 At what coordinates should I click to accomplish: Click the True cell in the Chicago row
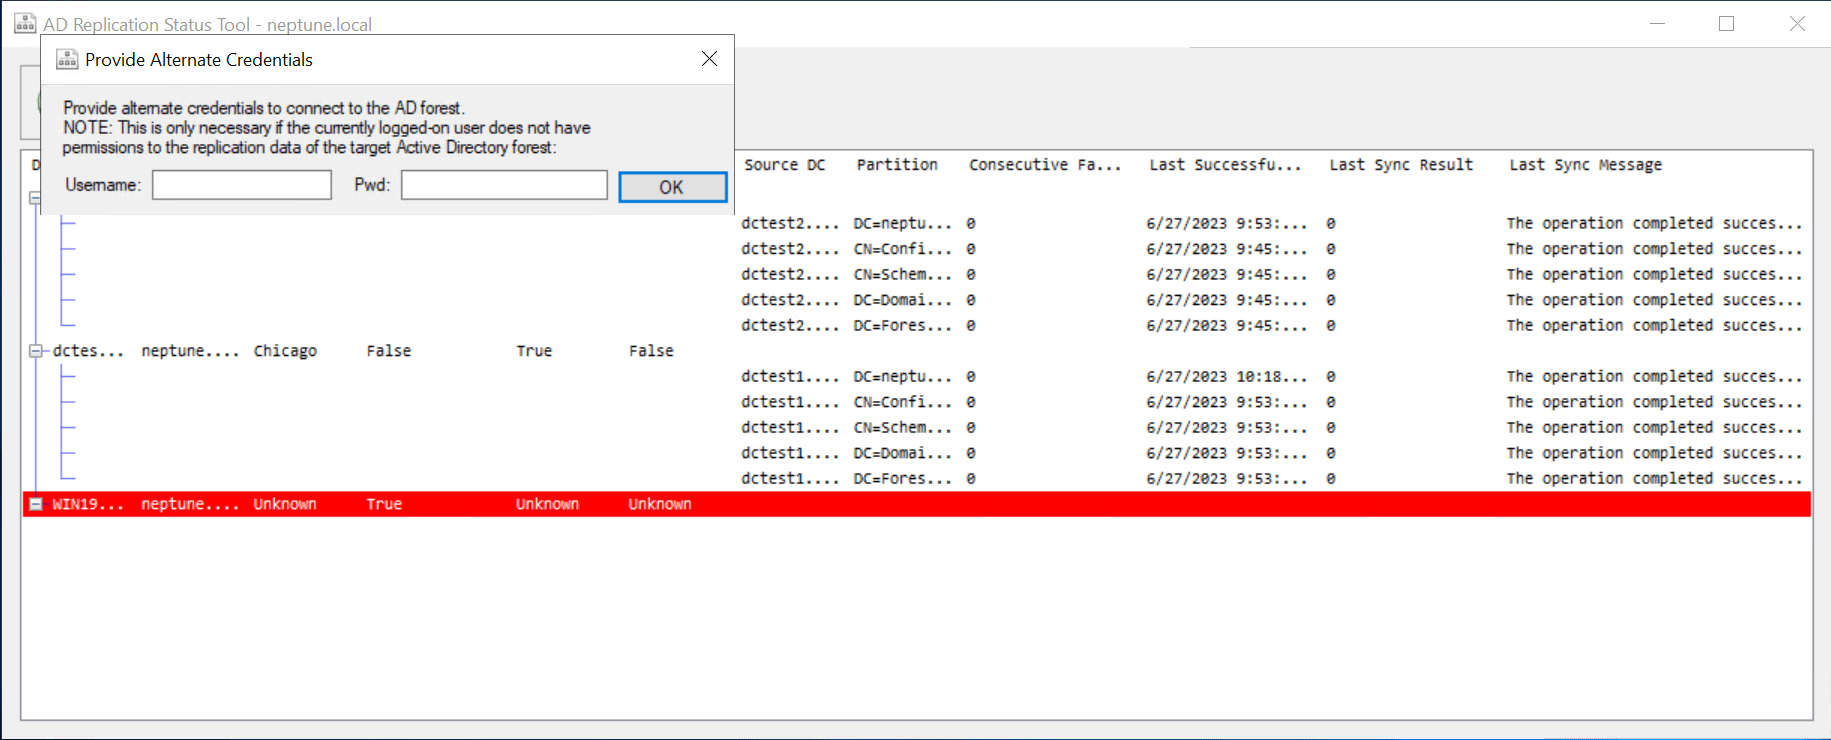tap(534, 351)
